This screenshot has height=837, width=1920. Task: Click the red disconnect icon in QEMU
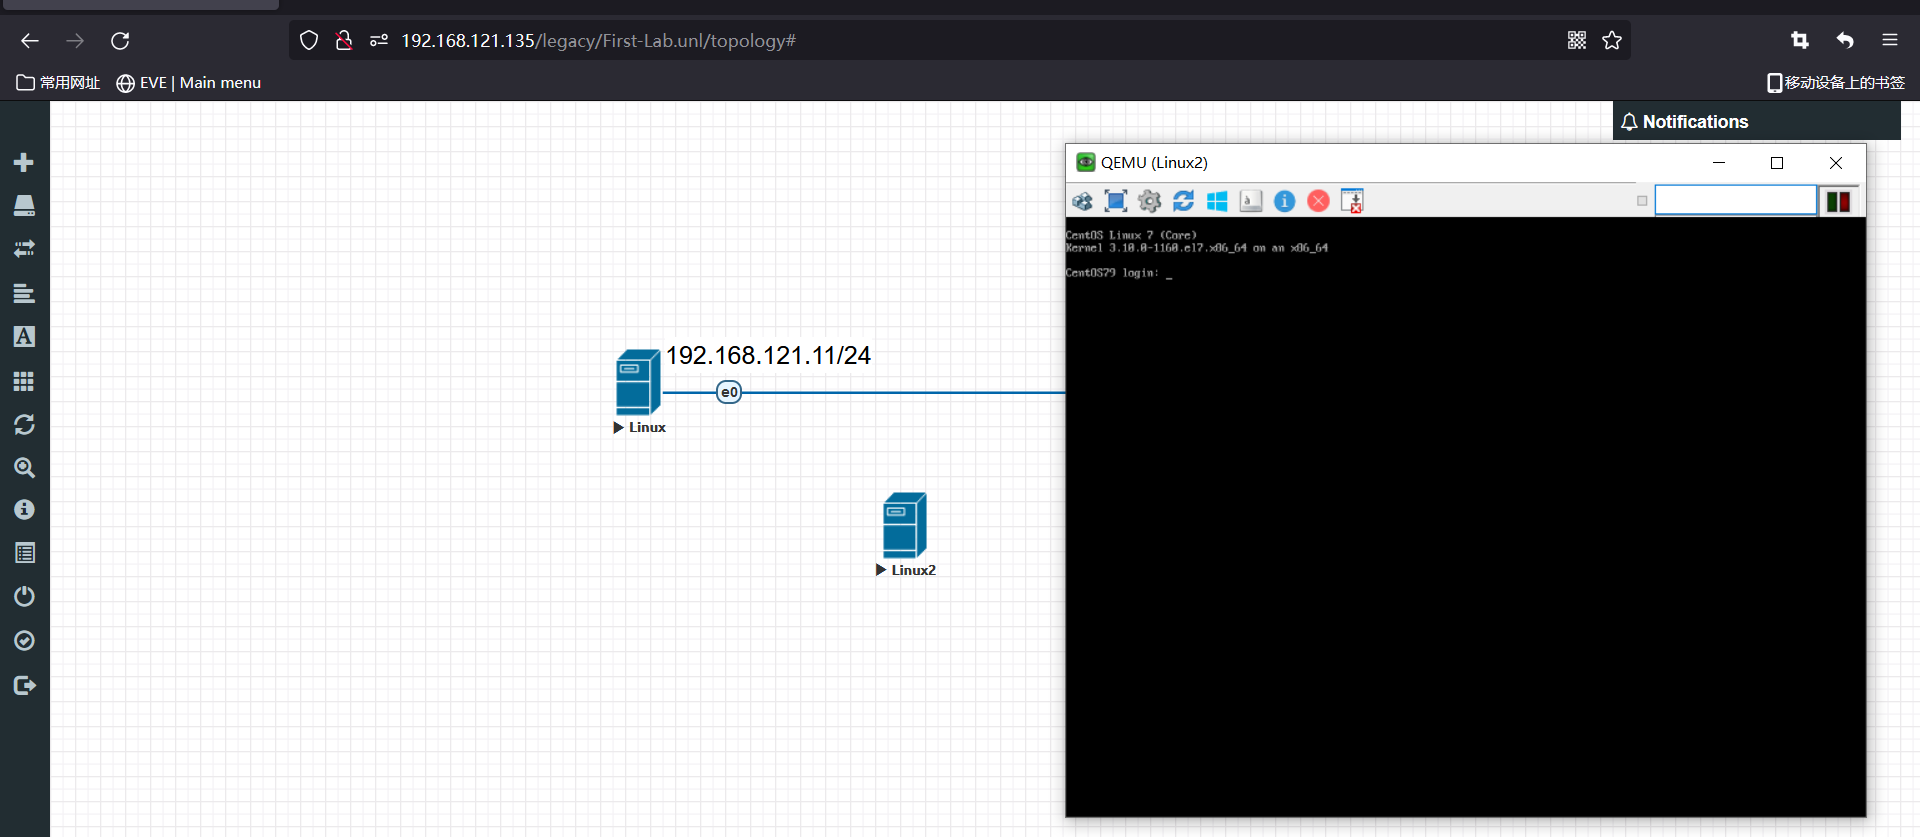click(1319, 201)
